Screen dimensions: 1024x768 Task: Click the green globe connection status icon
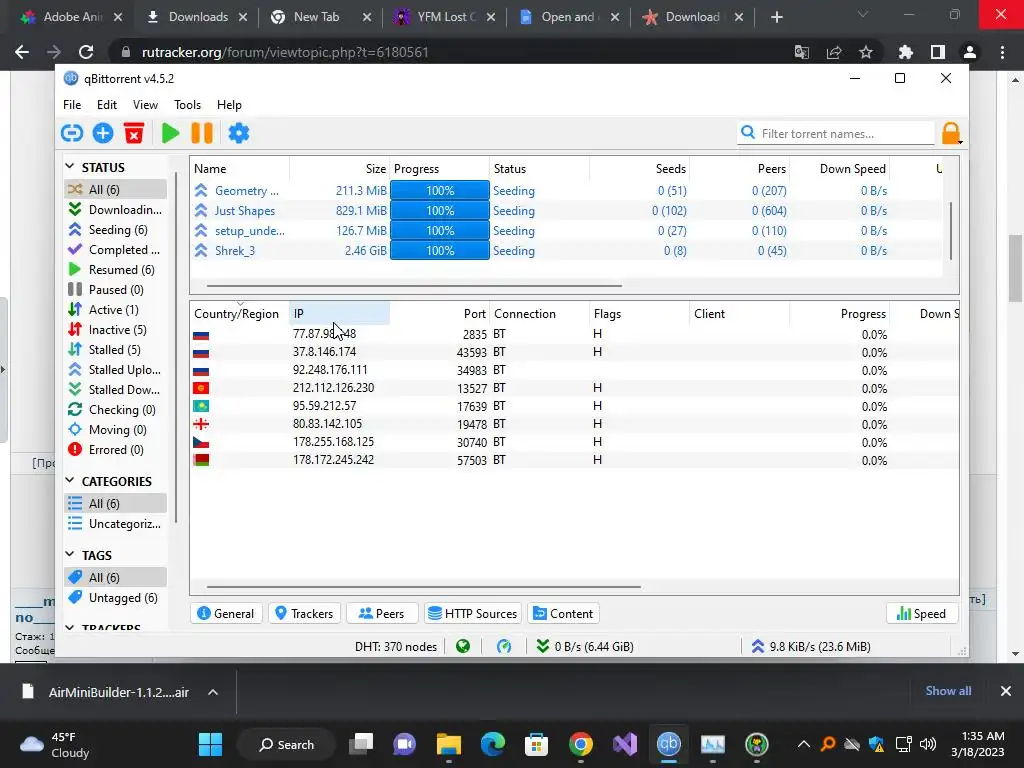[x=463, y=647]
